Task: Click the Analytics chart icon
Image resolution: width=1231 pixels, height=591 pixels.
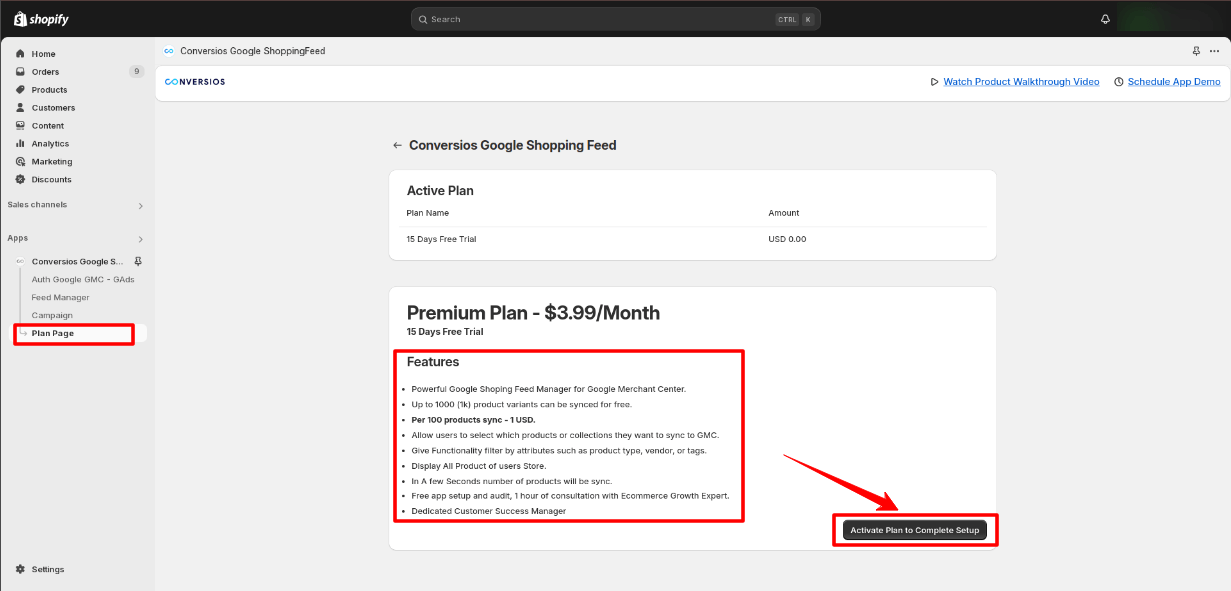Action: tap(20, 144)
